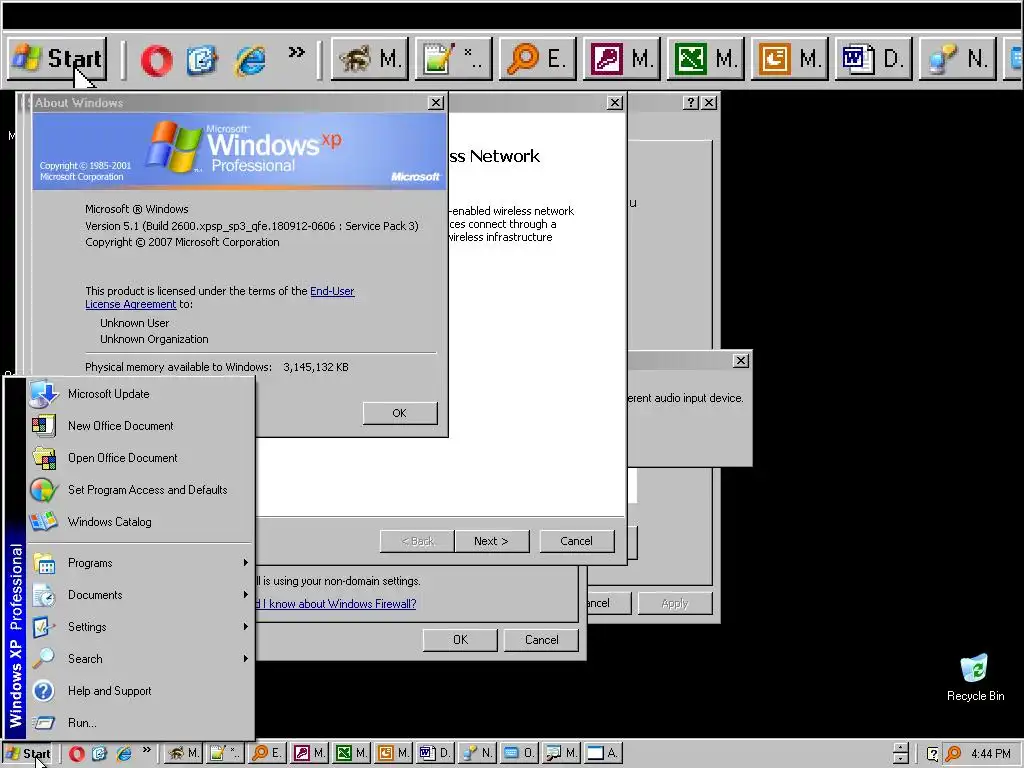Choose New Office Document in Start menu
Screen dimensions: 1024x768
coord(140,426)
